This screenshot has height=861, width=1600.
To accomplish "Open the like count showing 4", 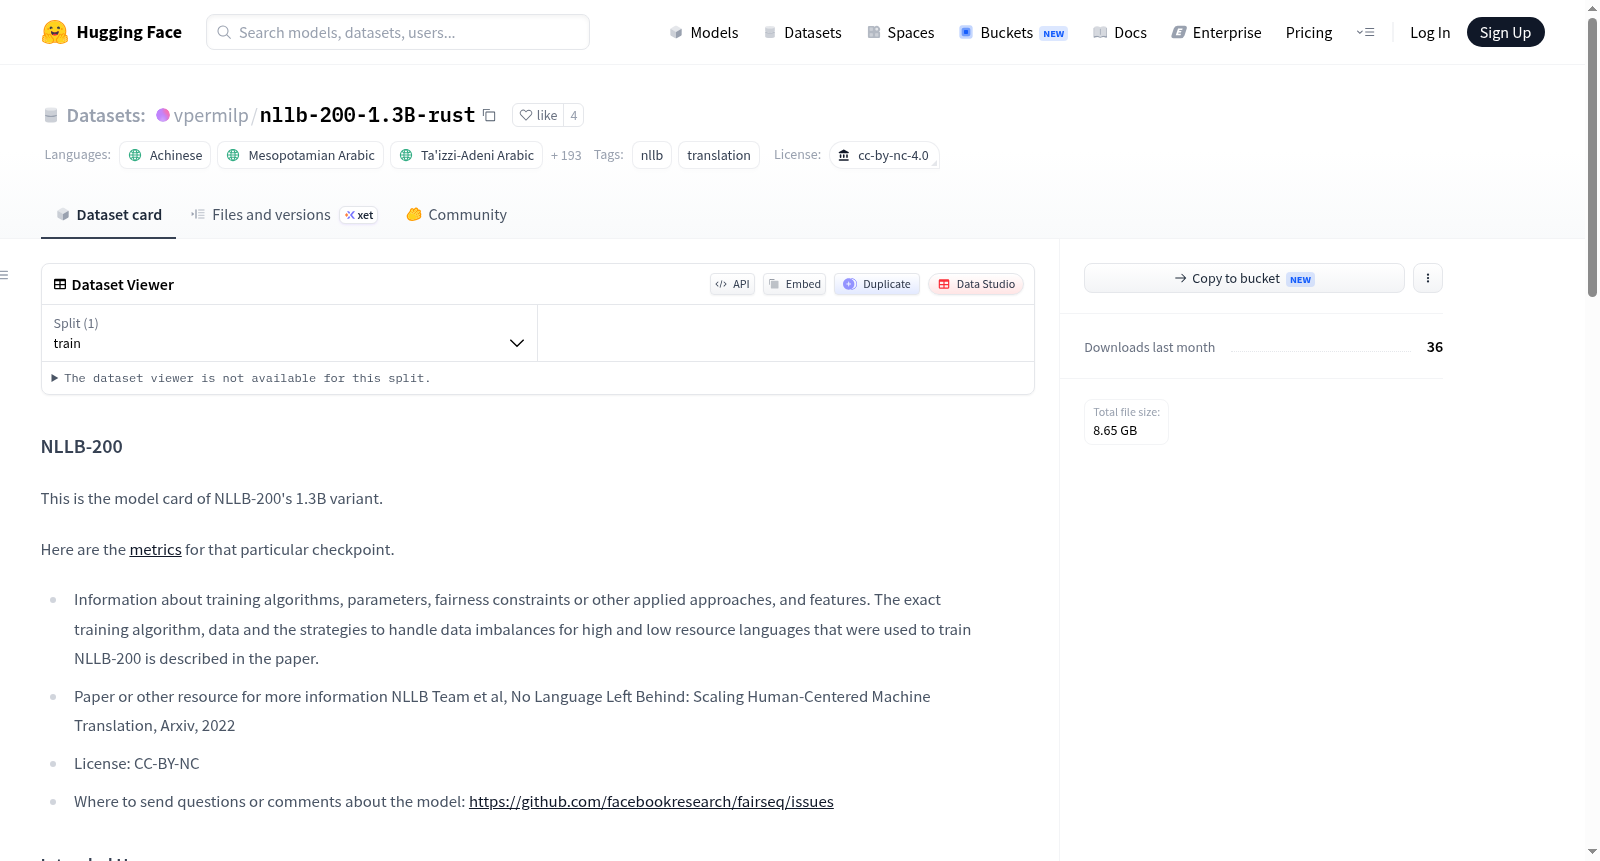I will (574, 115).
